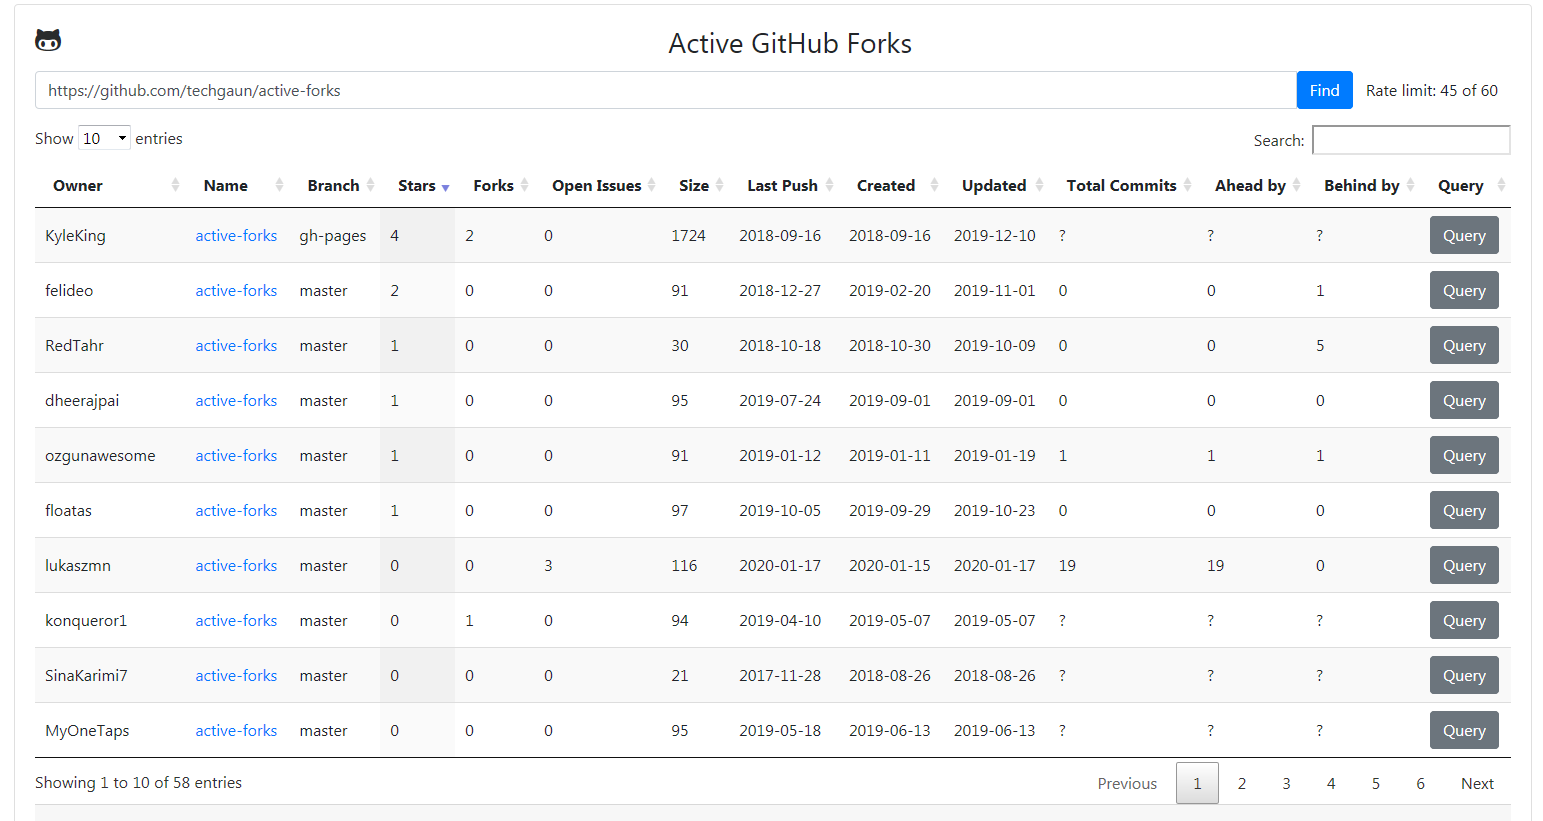Sort table by Ahead by column
Screen dimensions: 1543x821
pyautogui.click(x=1252, y=185)
